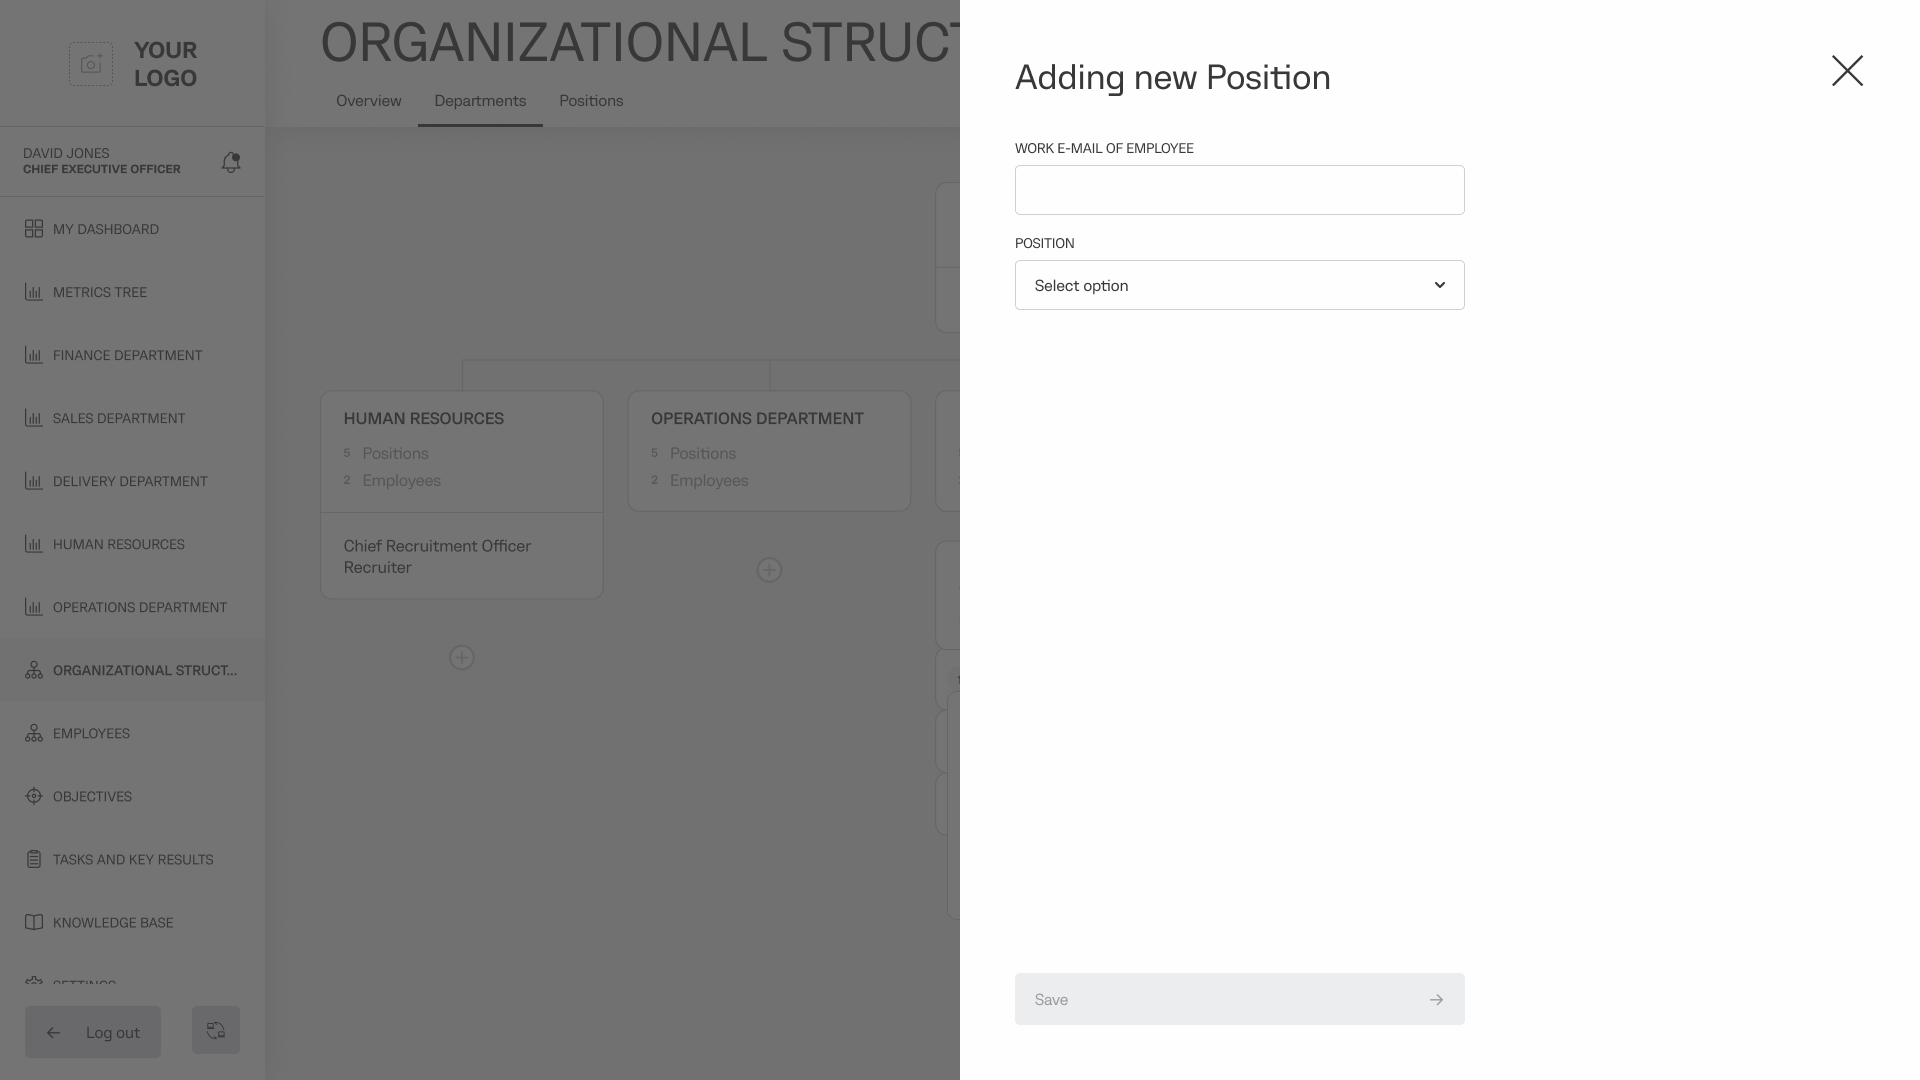Viewport: 1920px width, 1080px height.
Task: Switch to the Positions tab
Action: point(591,101)
